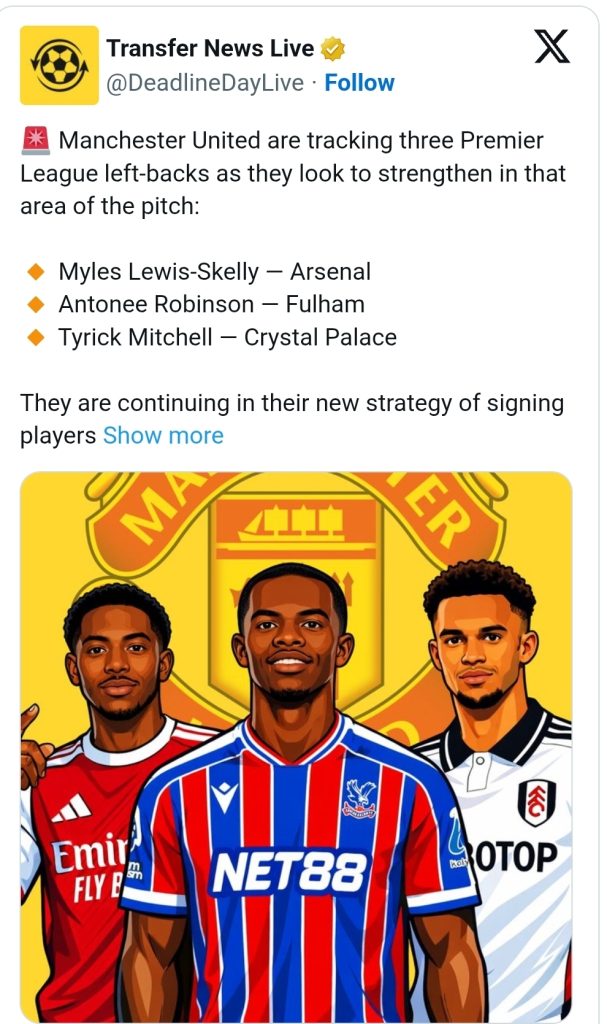Click the Macron logo on the striped jersey

(x=226, y=798)
